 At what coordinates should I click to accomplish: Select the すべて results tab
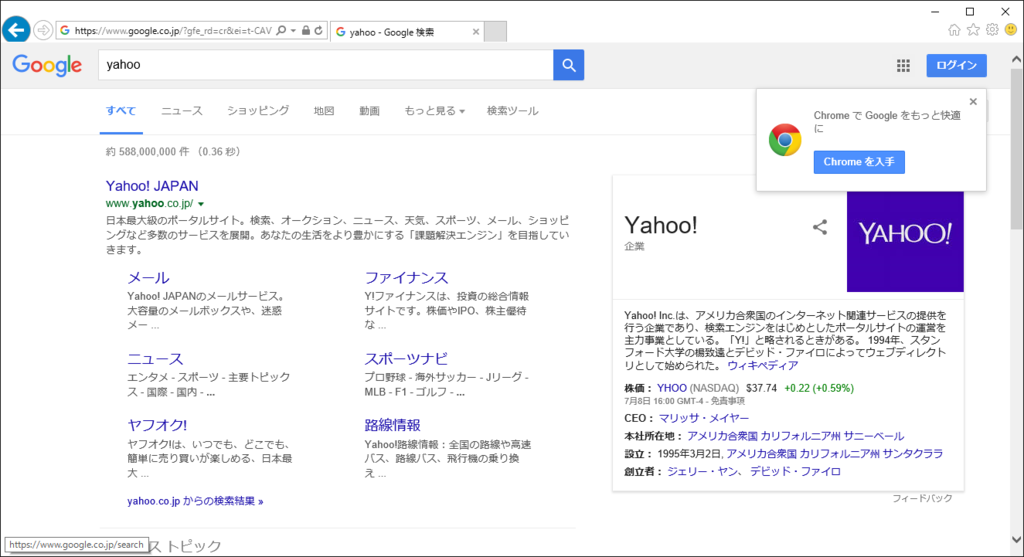coord(121,111)
